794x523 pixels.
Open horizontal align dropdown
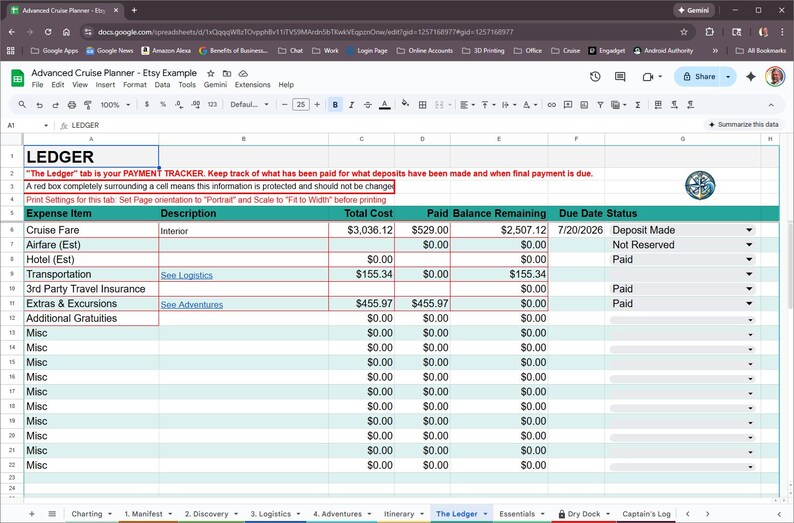(467, 105)
